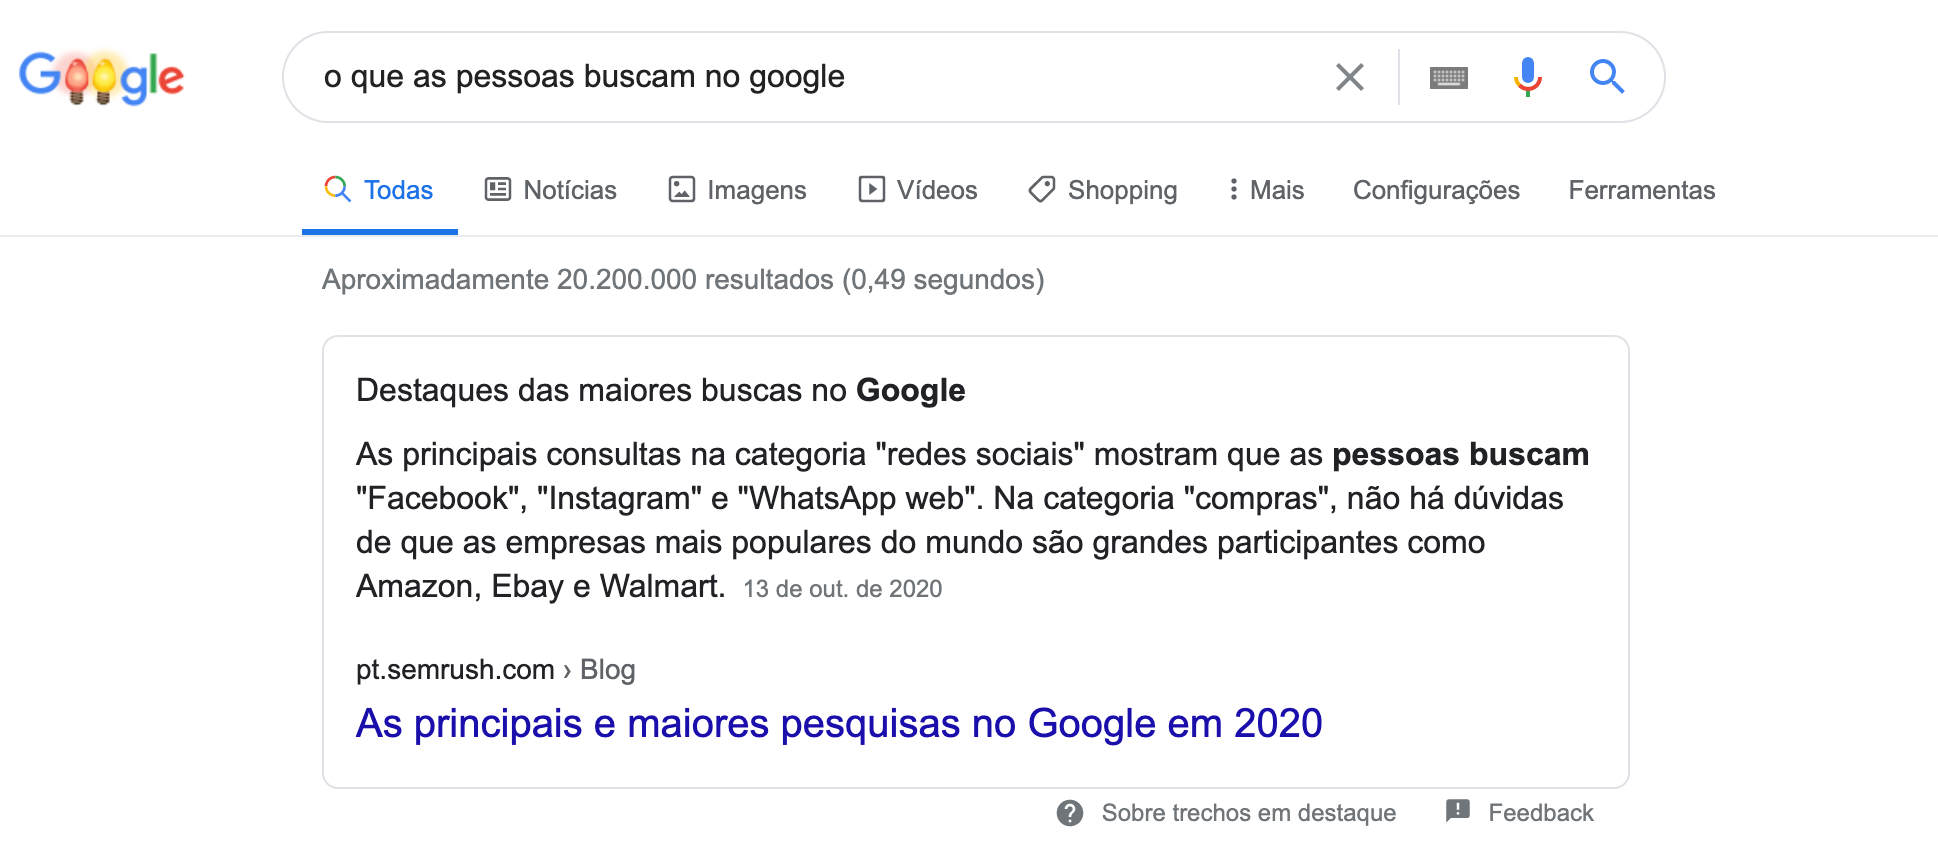Viewport: 1938px width, 862px height.
Task: Open the on-screen keyboard icon
Action: point(1448,77)
